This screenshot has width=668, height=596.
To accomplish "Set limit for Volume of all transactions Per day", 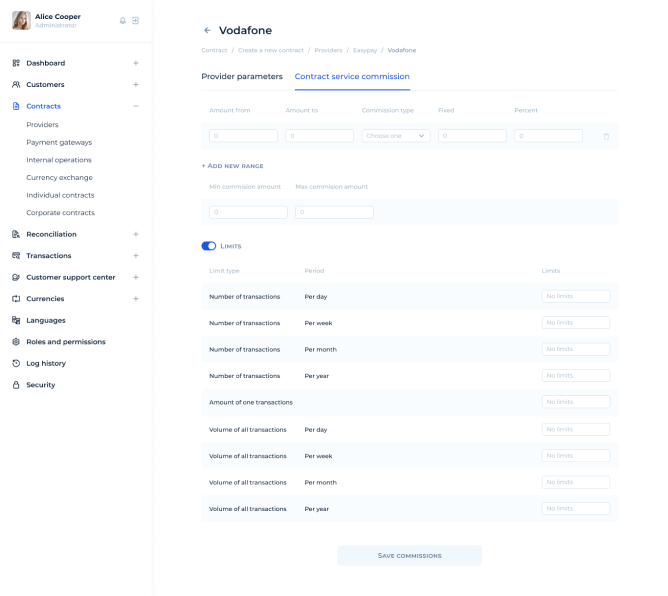I will (576, 429).
